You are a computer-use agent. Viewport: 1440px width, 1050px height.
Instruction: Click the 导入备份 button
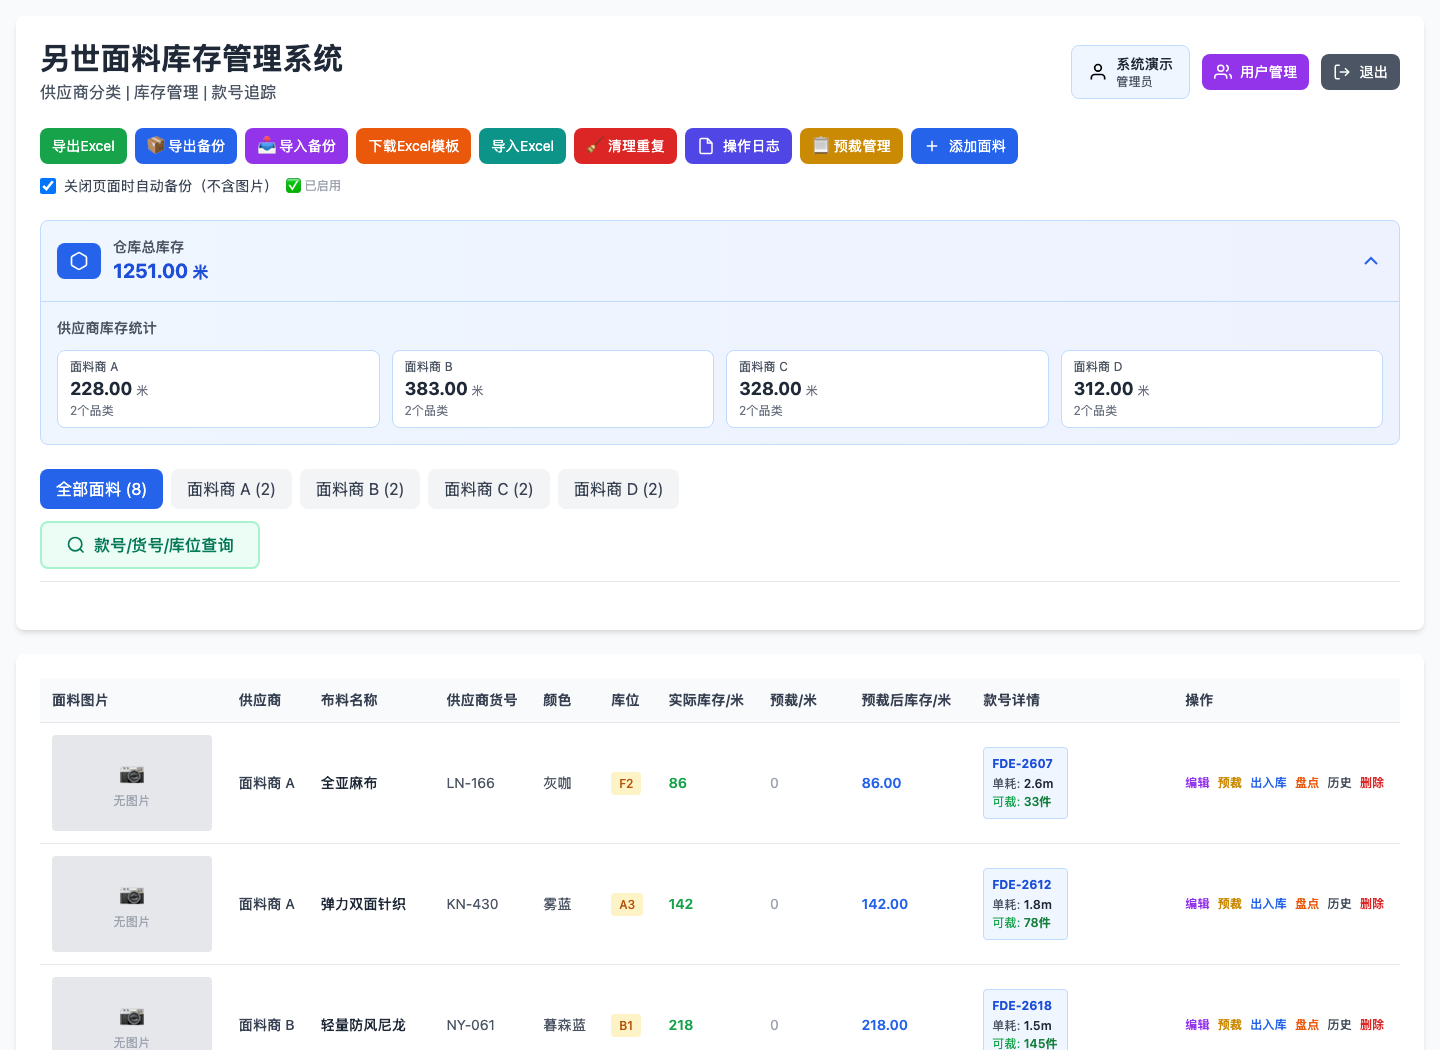pos(297,146)
